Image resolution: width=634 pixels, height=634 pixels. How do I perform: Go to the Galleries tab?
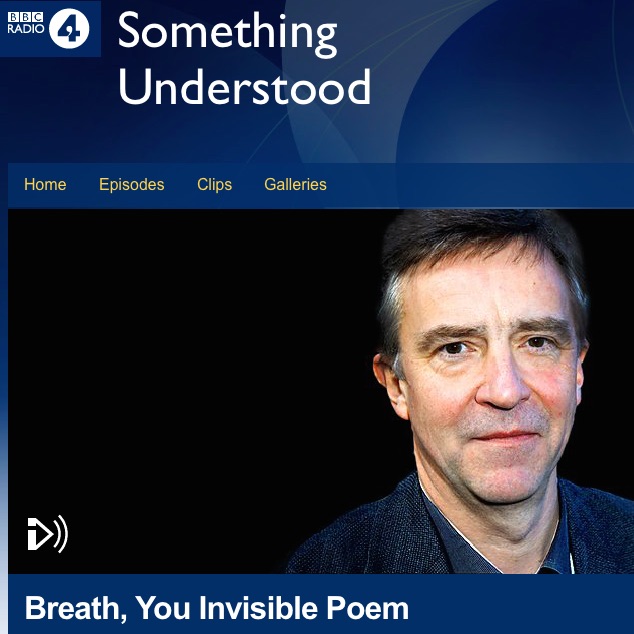pyautogui.click(x=295, y=184)
